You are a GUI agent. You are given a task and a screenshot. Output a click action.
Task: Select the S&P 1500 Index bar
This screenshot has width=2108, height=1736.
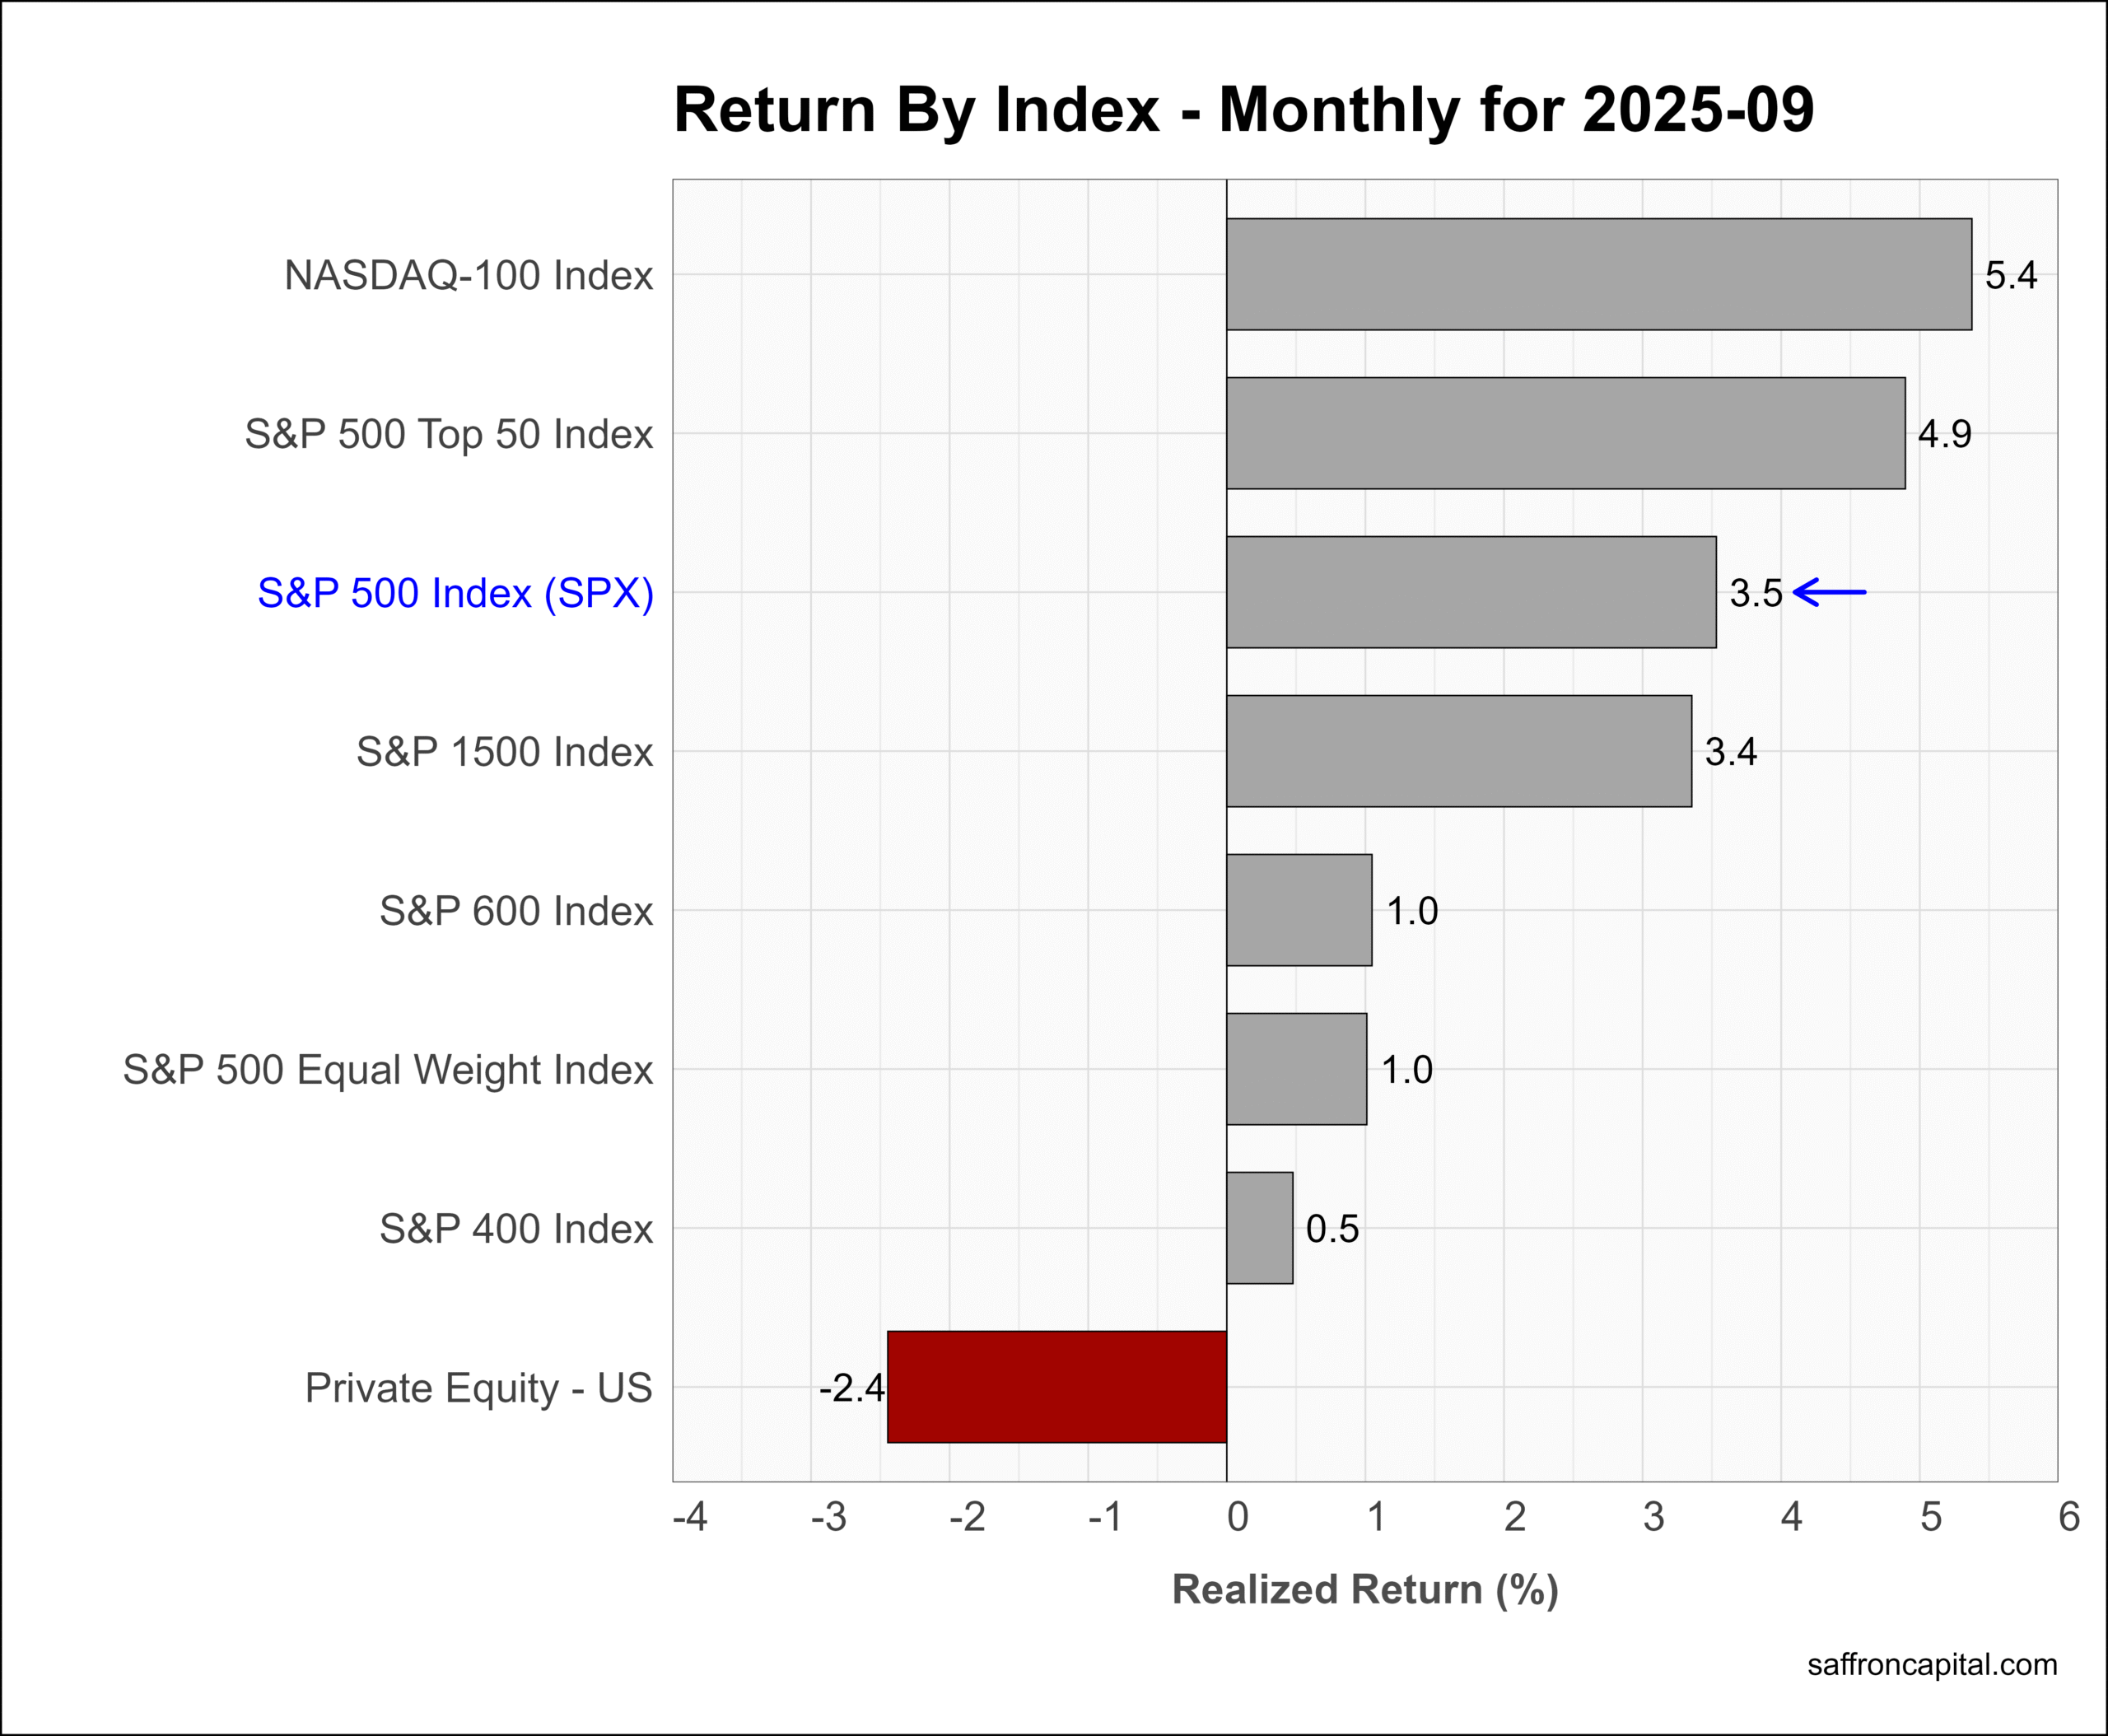point(1458,751)
